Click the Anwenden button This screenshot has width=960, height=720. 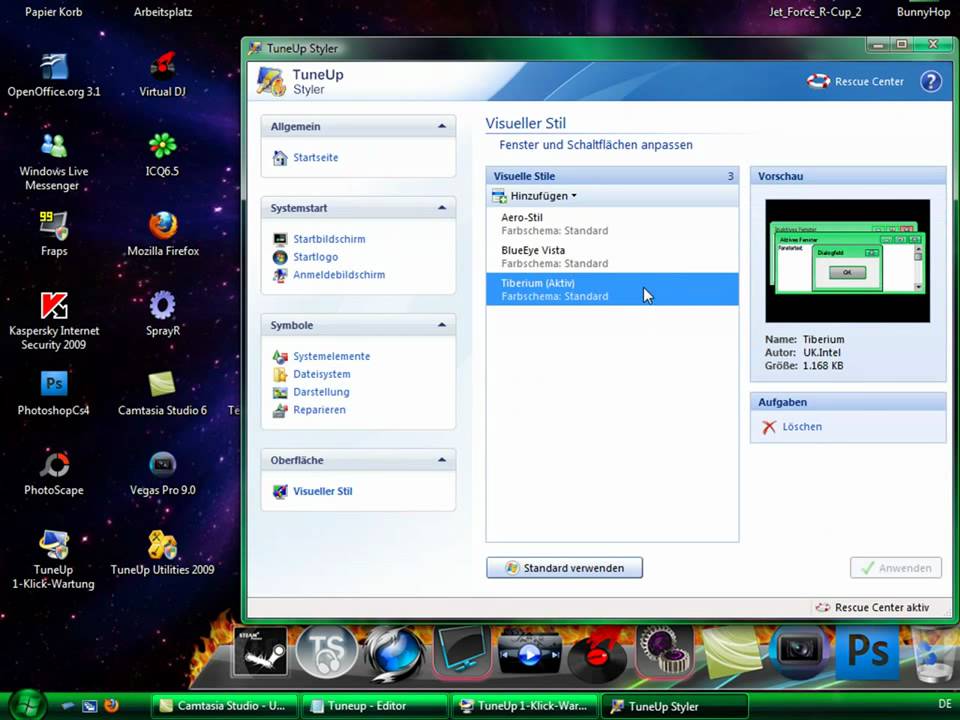point(896,568)
